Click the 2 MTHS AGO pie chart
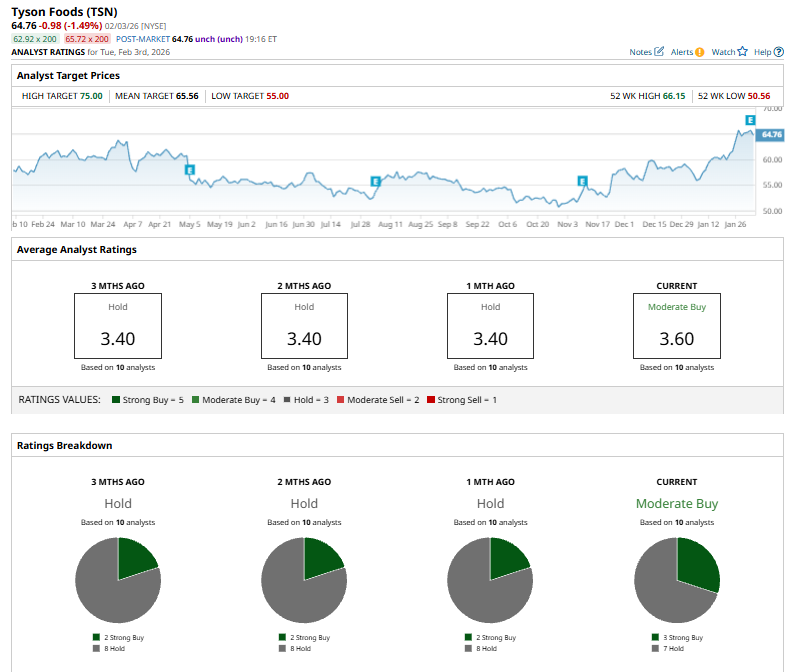This screenshot has height=672, width=795. pyautogui.click(x=304, y=580)
